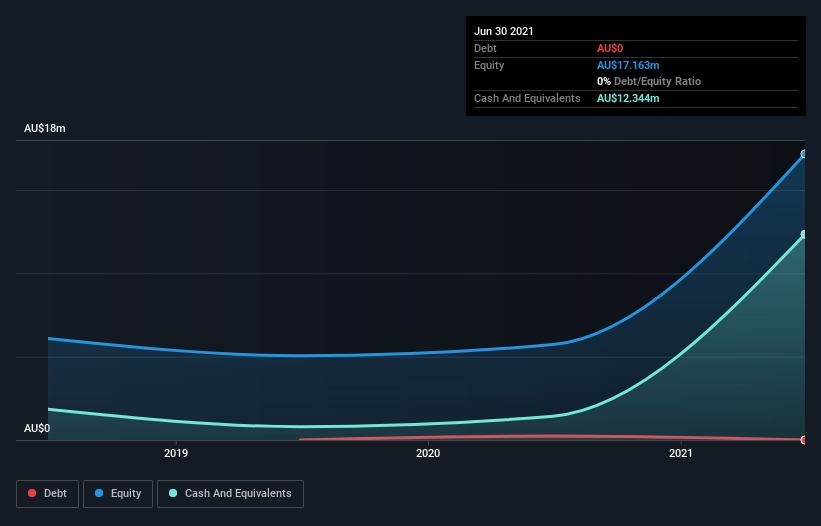
Task: Click the 2020 x-axis label
Action: (428, 453)
